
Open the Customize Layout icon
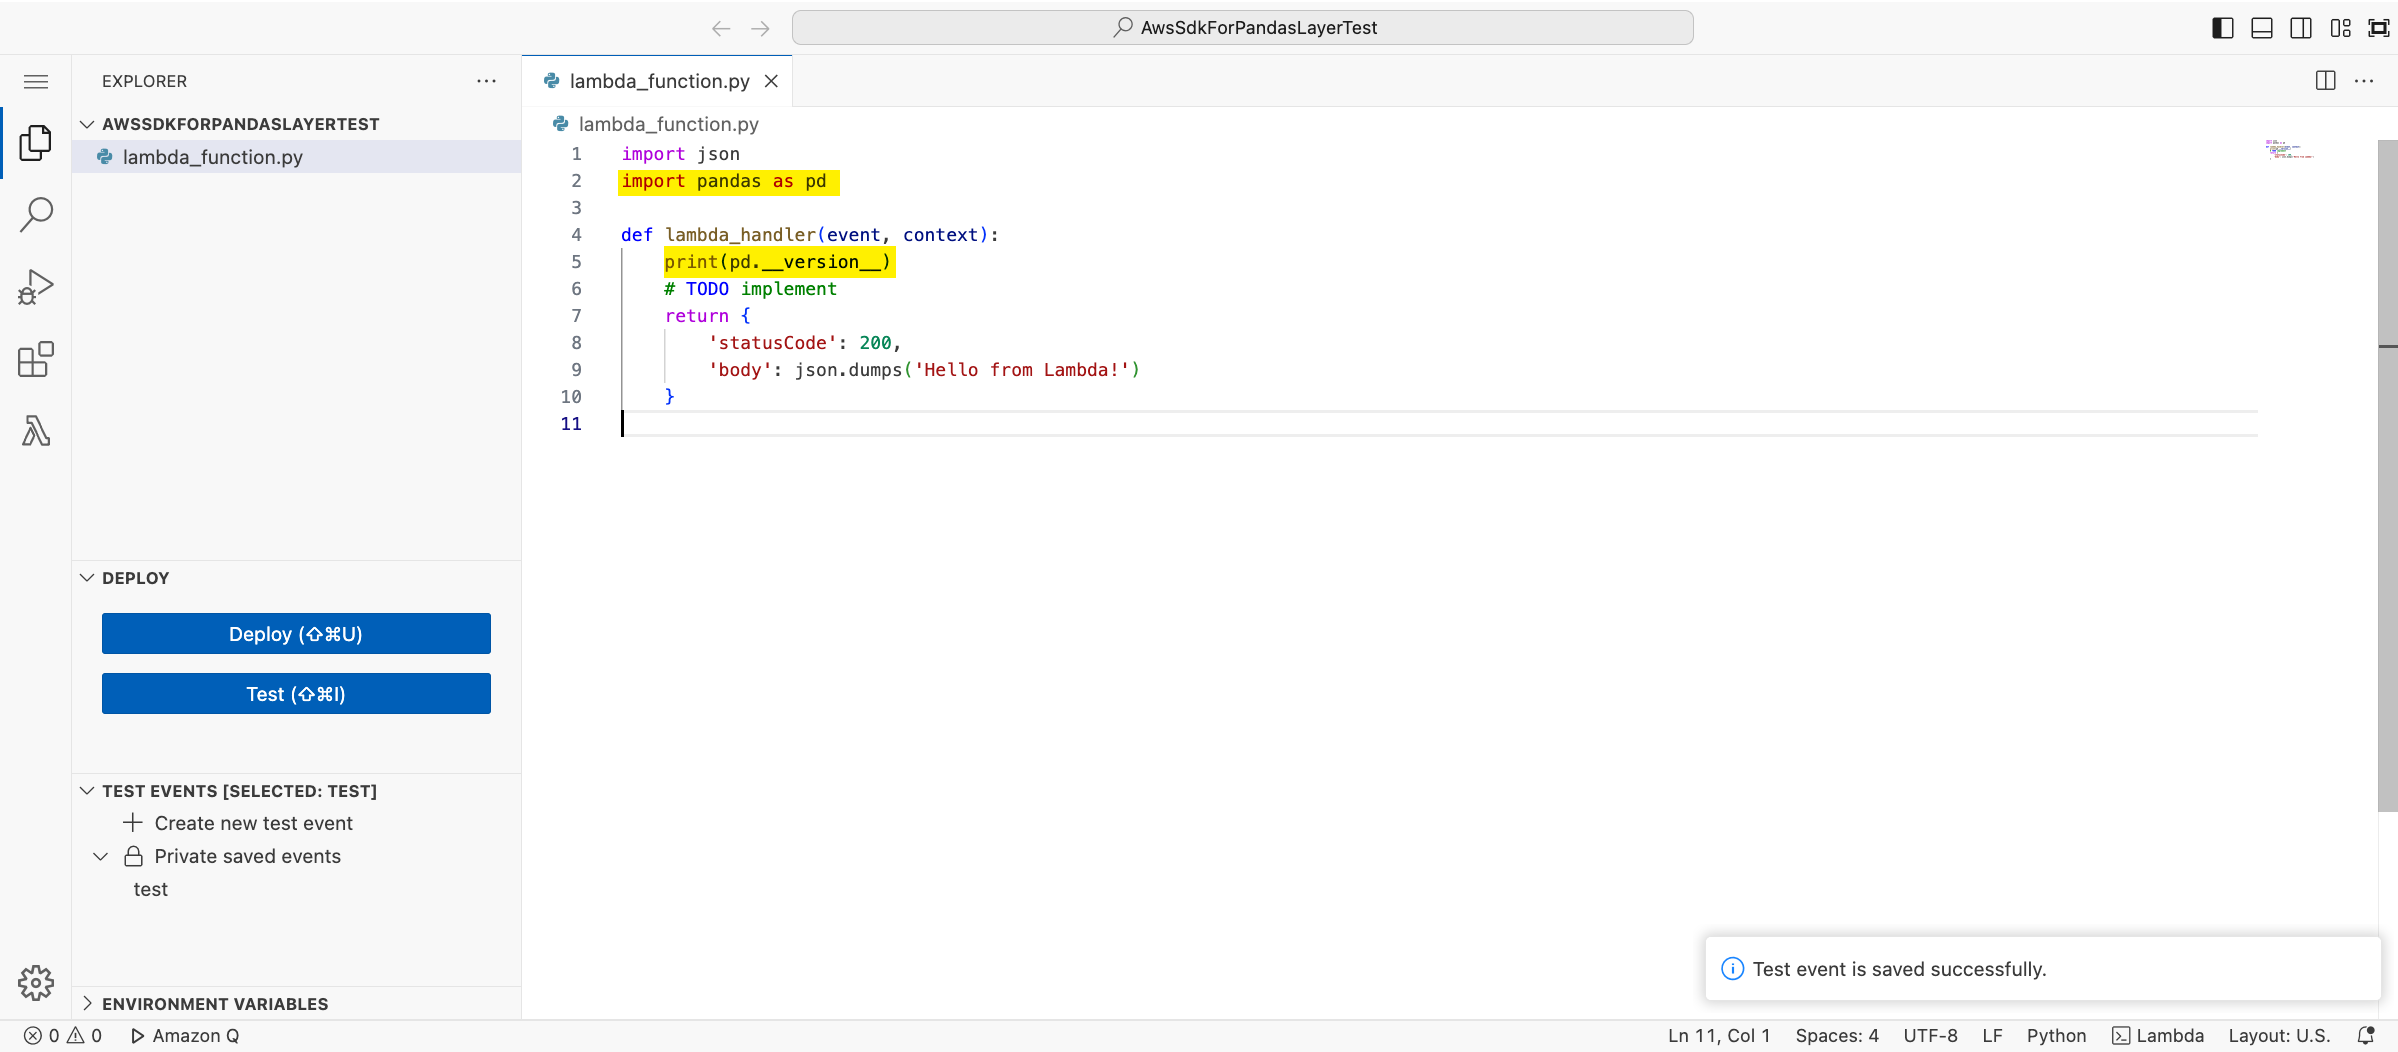(x=2341, y=28)
